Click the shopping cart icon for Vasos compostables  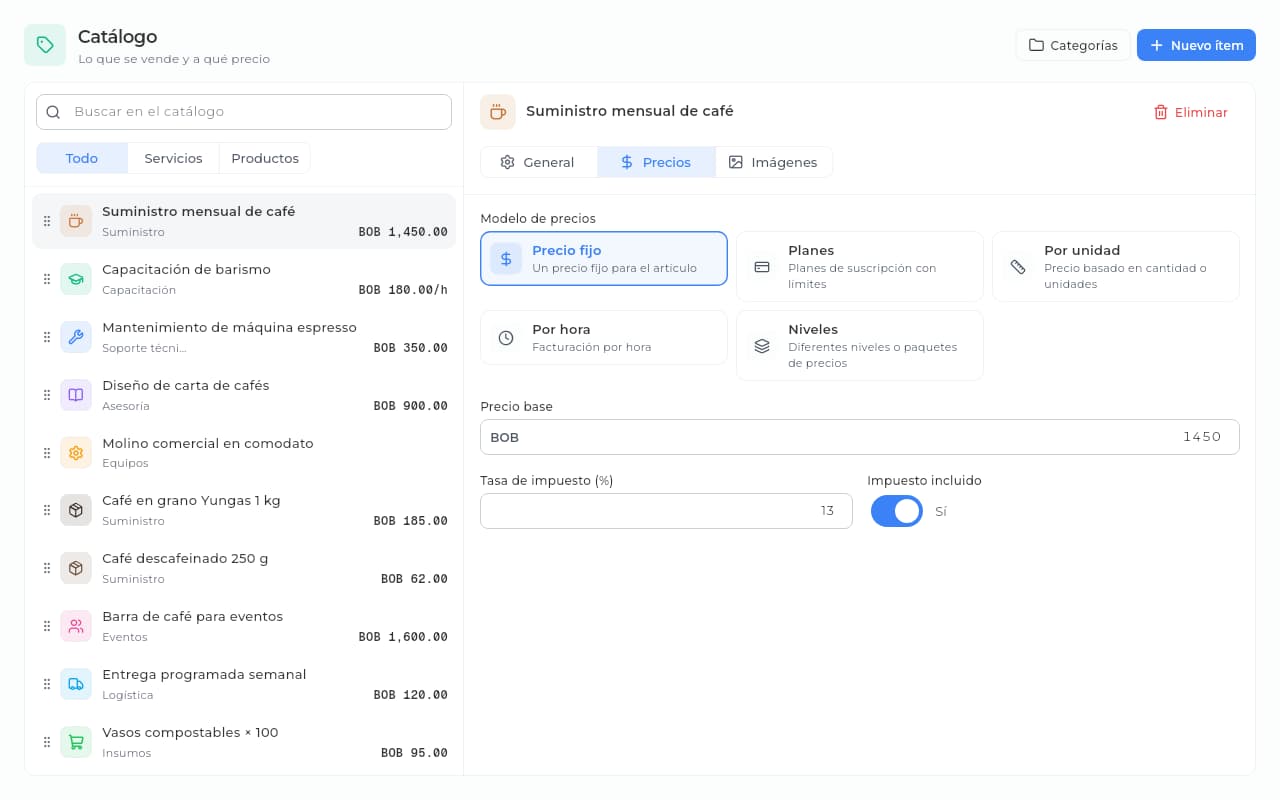click(x=76, y=742)
